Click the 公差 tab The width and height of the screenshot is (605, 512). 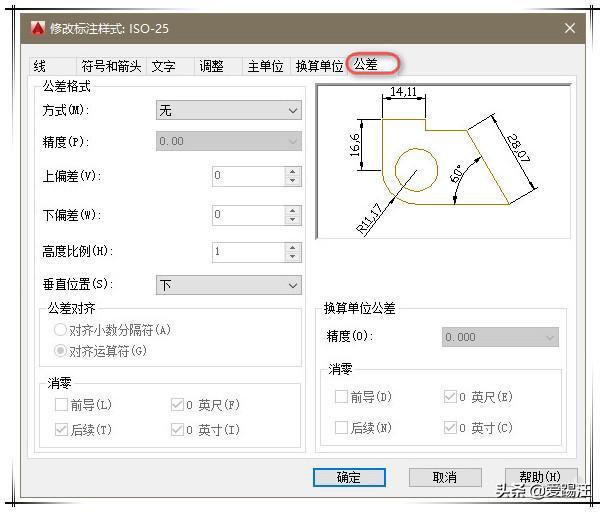click(x=372, y=64)
